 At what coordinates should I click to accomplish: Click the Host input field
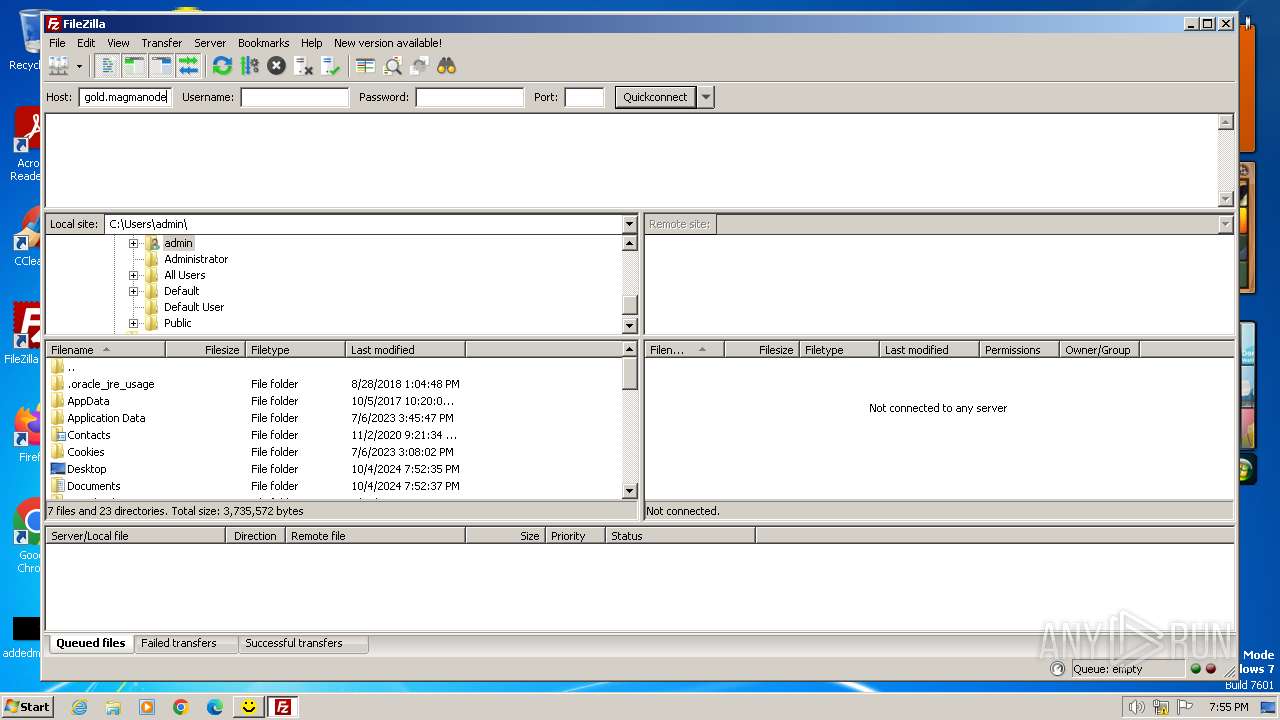pos(125,97)
